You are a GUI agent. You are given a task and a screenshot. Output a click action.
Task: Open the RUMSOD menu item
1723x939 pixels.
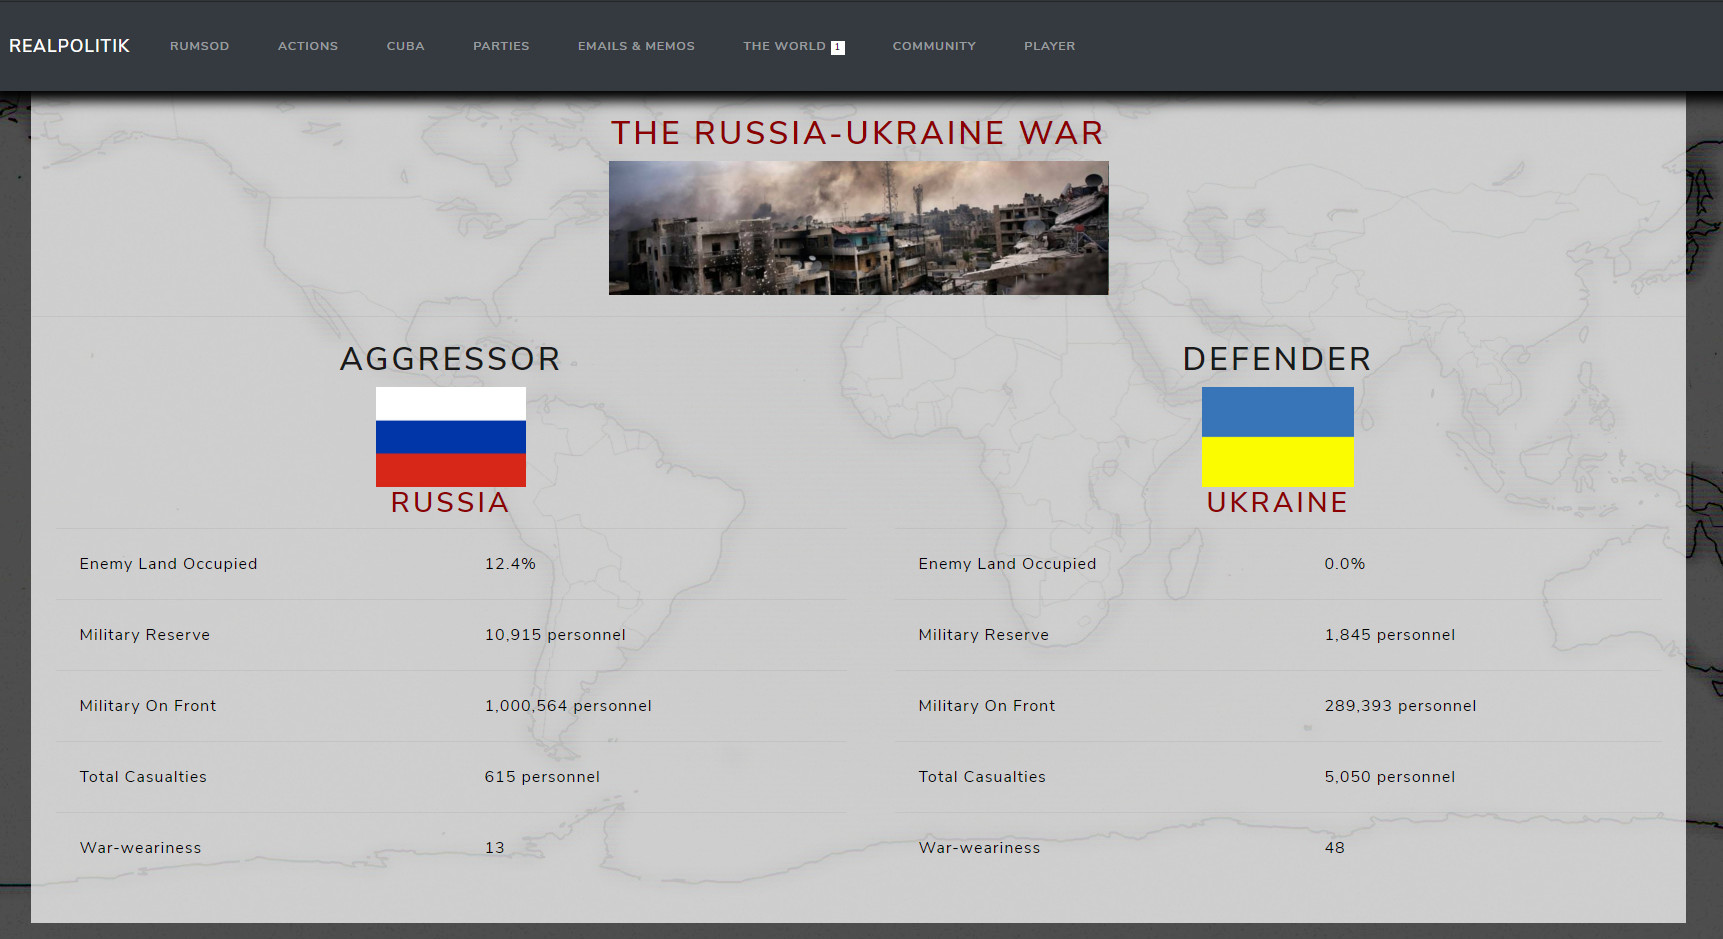(x=199, y=45)
